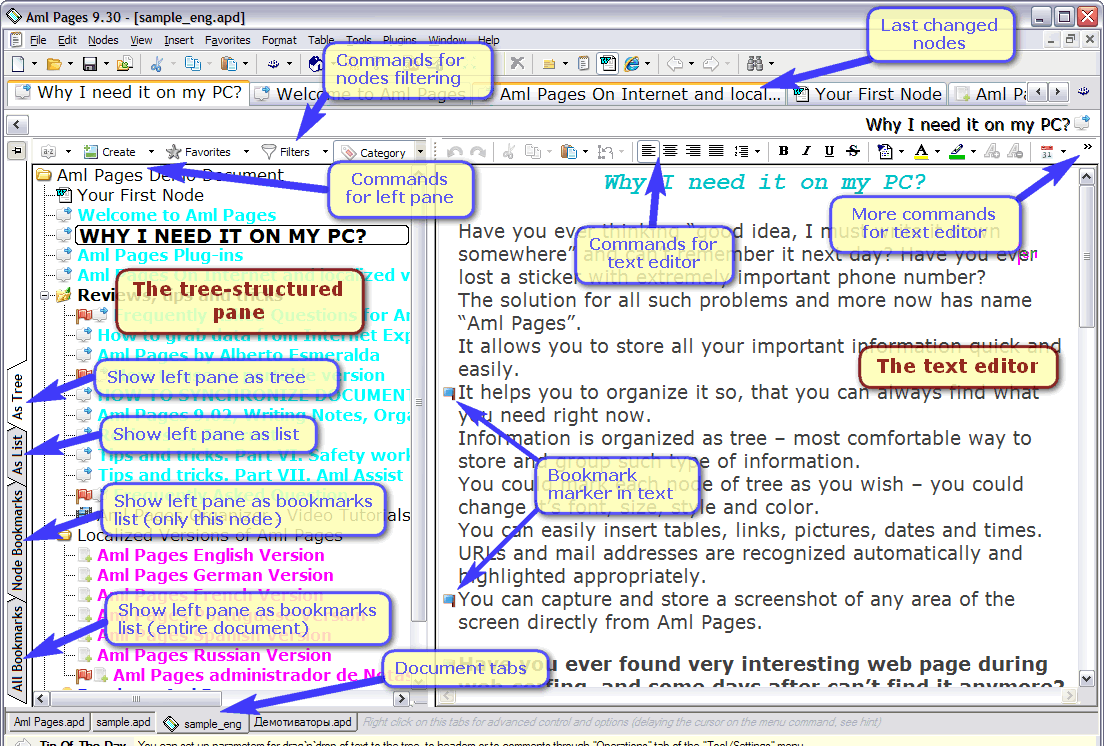This screenshot has width=1104, height=746.
Task: Click the Bold formatting button
Action: tap(783, 152)
